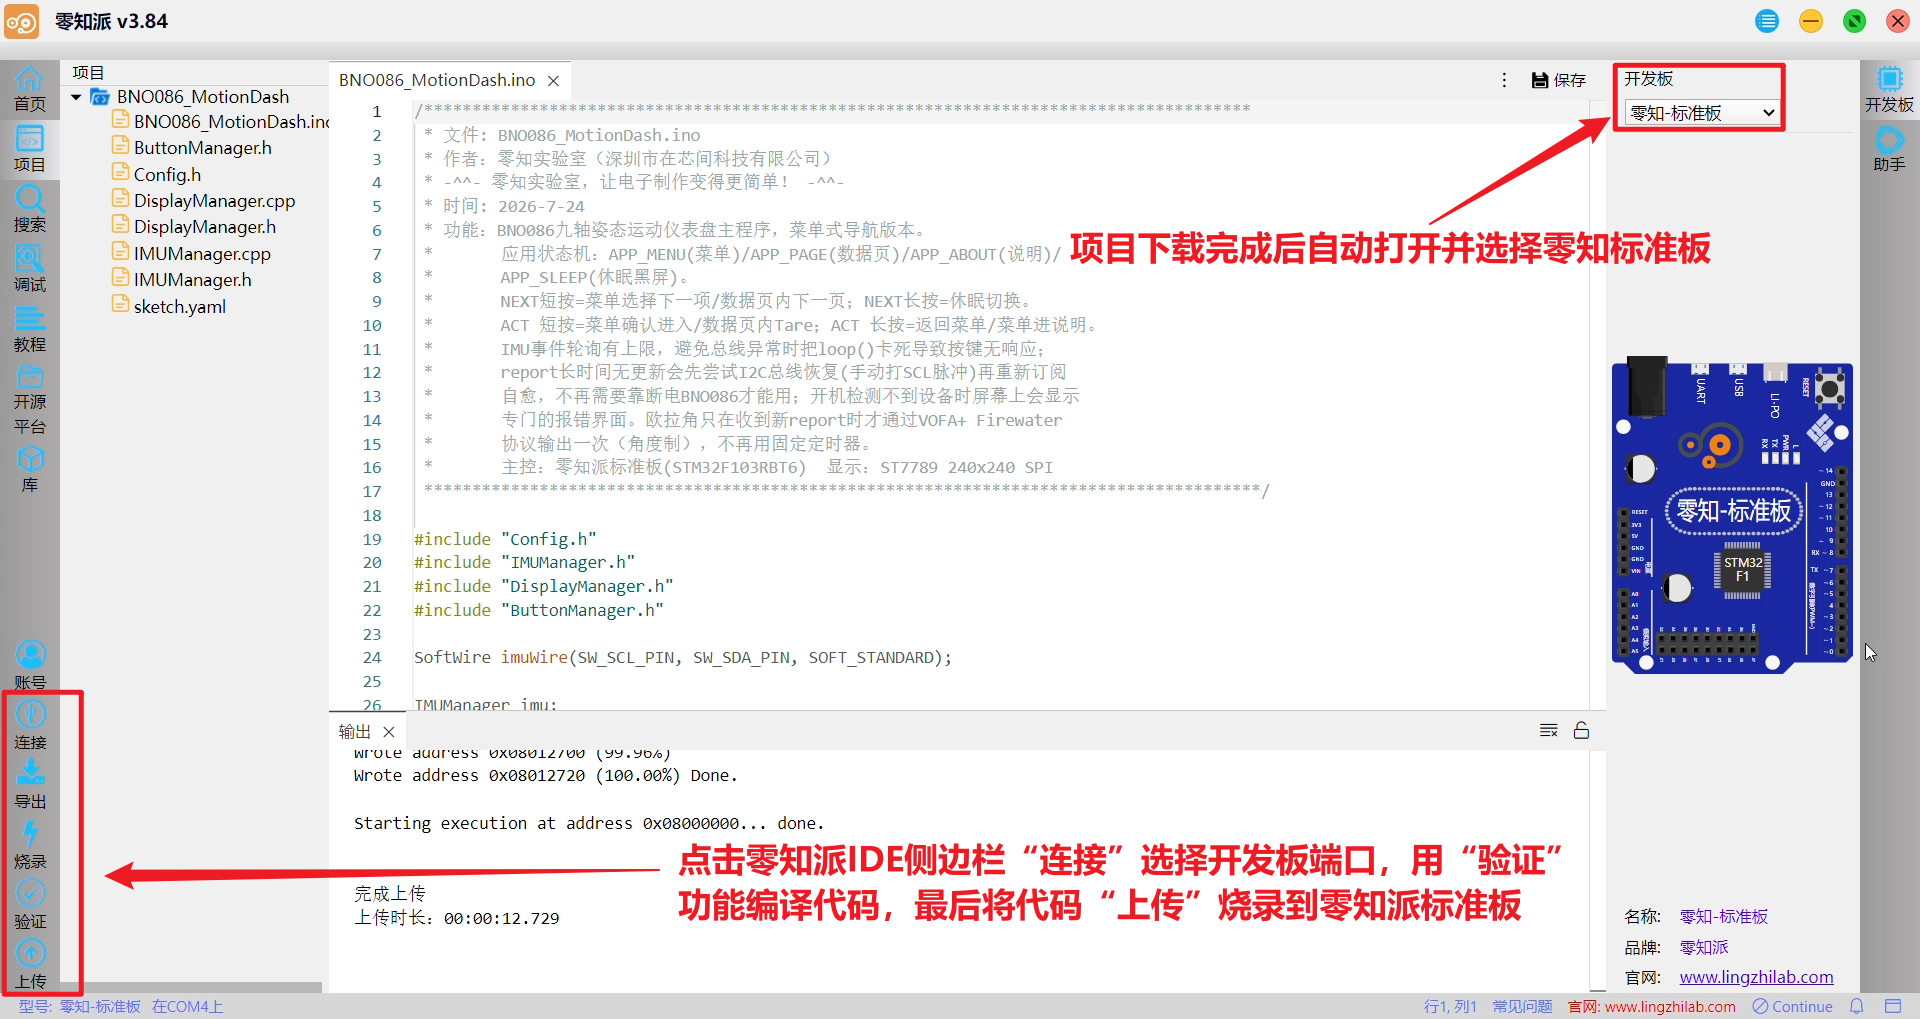Open the 调试 debug sidebar icon
The width and height of the screenshot is (1920, 1019).
click(x=29, y=269)
